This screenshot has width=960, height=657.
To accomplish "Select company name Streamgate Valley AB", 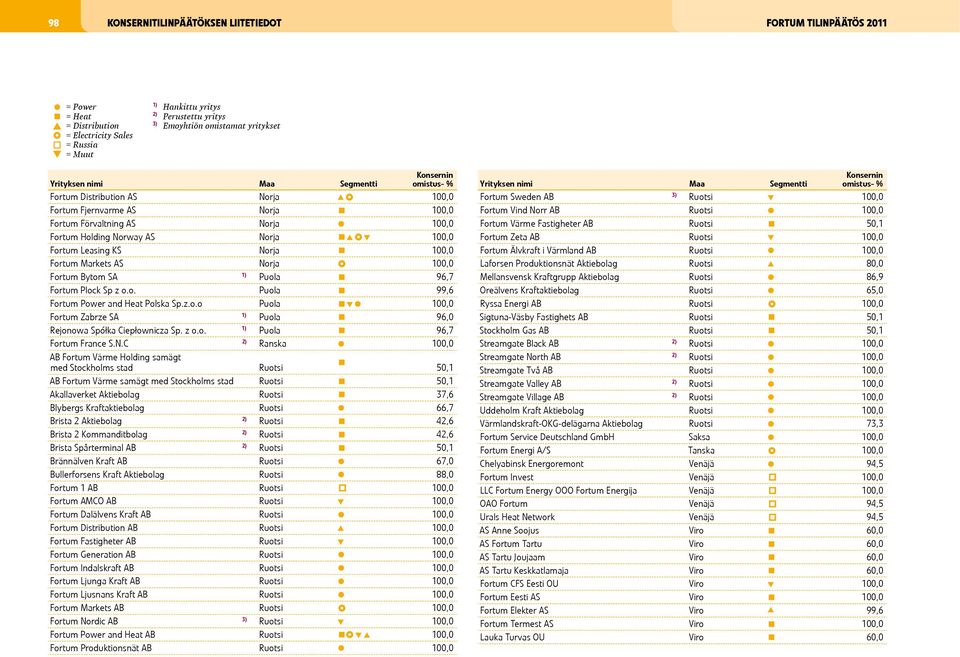I will (520, 384).
